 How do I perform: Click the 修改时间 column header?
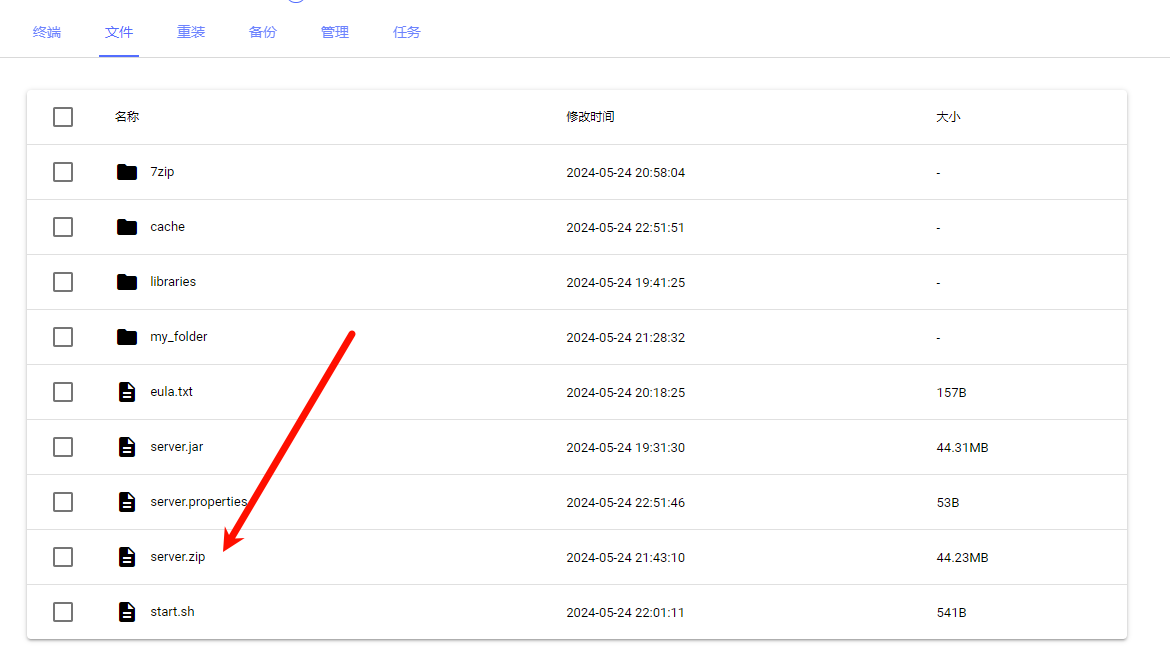[590, 116]
